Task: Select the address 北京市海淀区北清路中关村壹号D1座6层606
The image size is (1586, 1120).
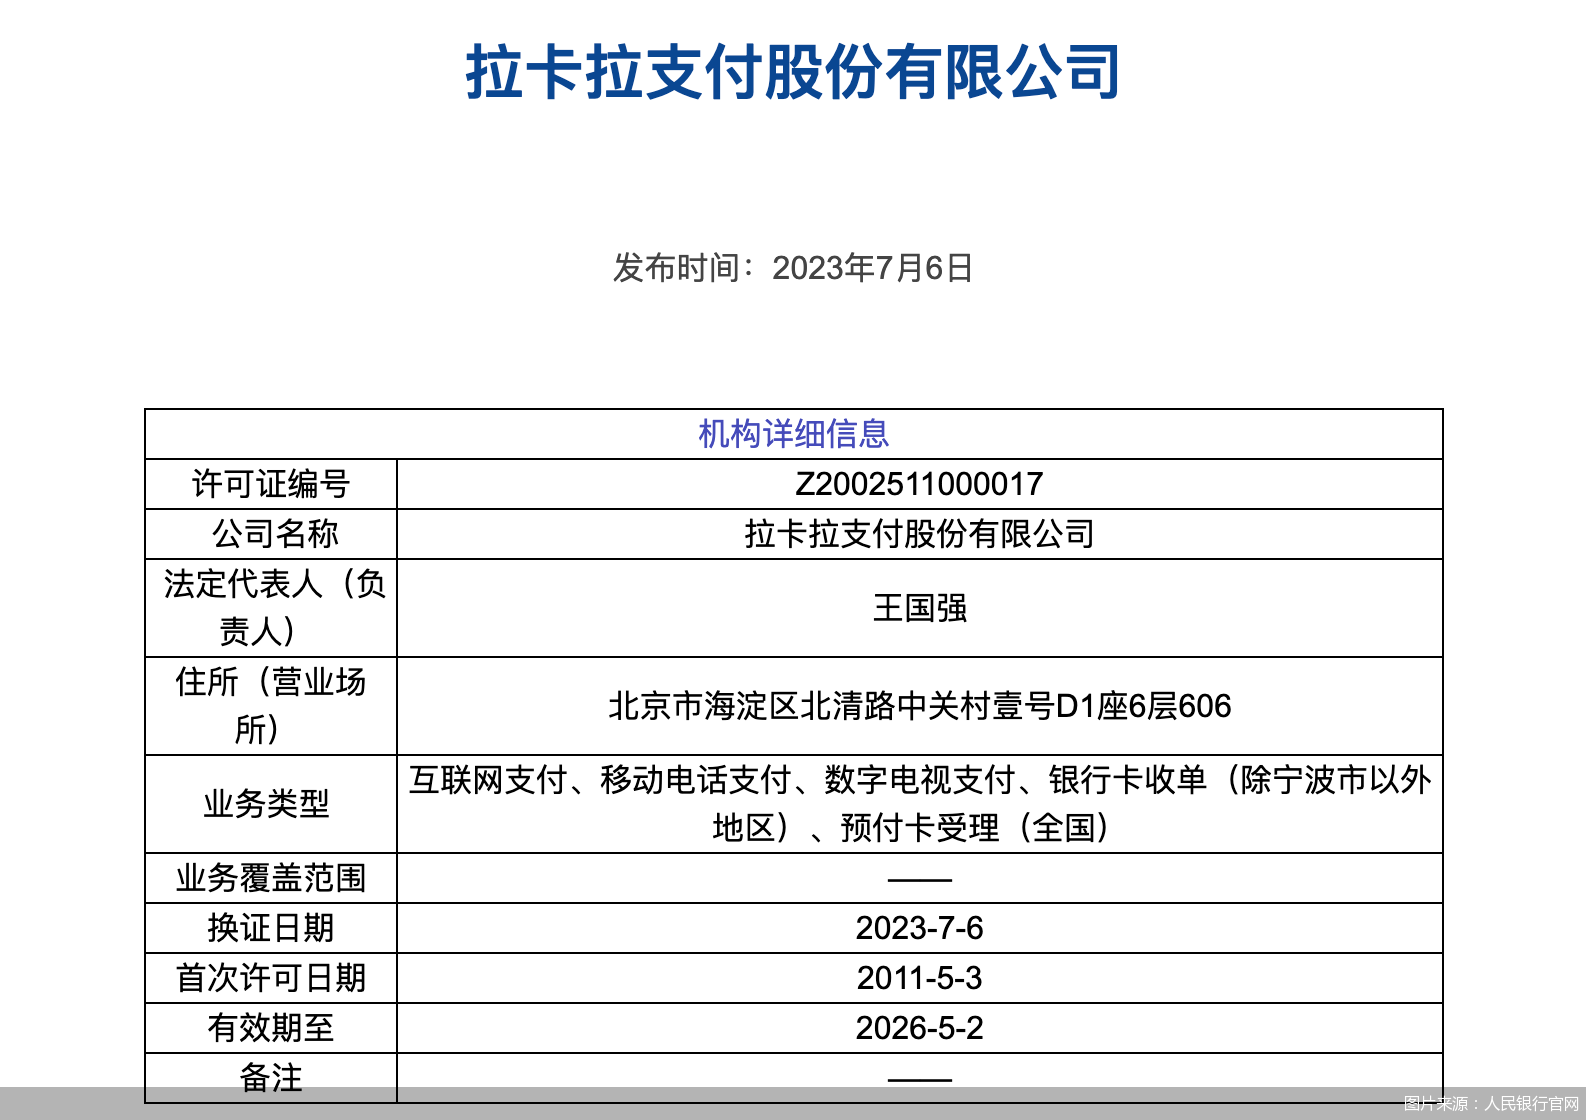Action: click(919, 706)
